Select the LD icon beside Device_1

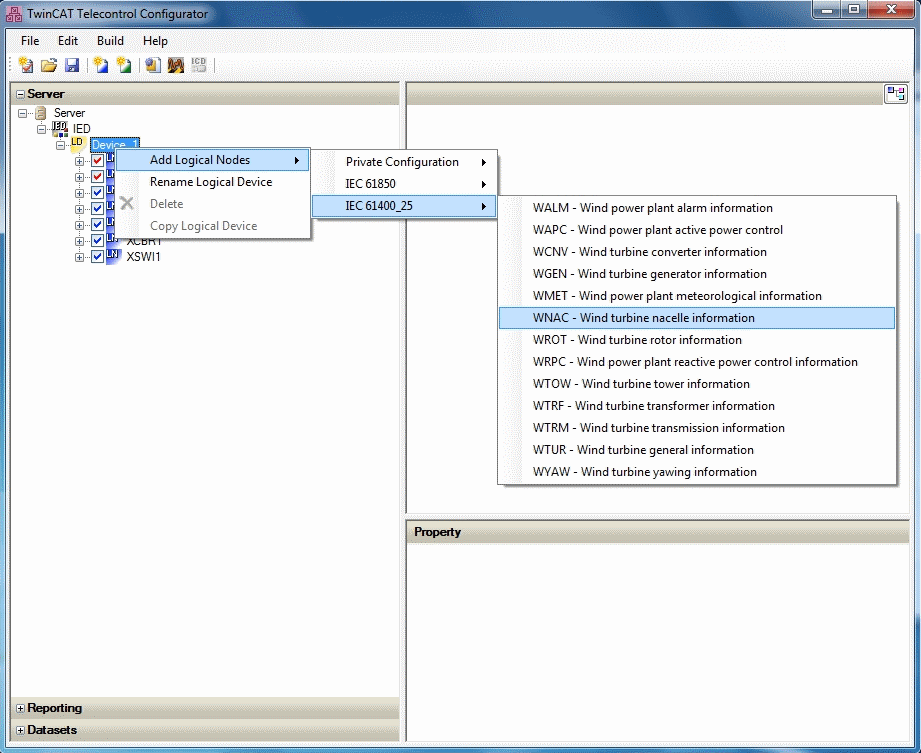[78, 144]
